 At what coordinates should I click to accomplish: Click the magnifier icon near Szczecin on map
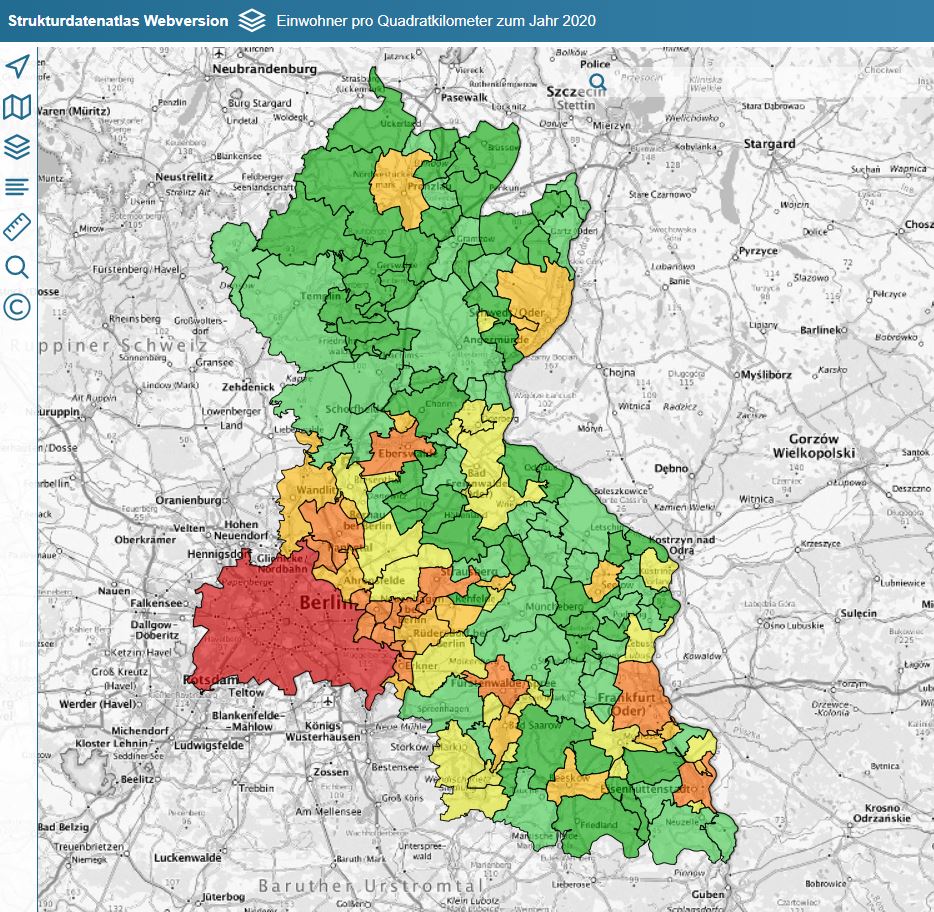point(597,82)
